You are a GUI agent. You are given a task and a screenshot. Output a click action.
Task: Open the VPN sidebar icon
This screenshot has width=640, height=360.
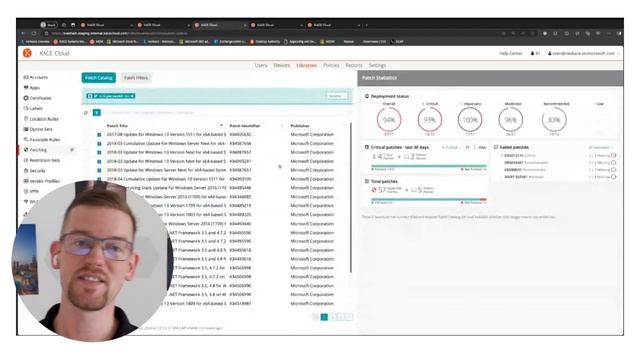(x=26, y=191)
